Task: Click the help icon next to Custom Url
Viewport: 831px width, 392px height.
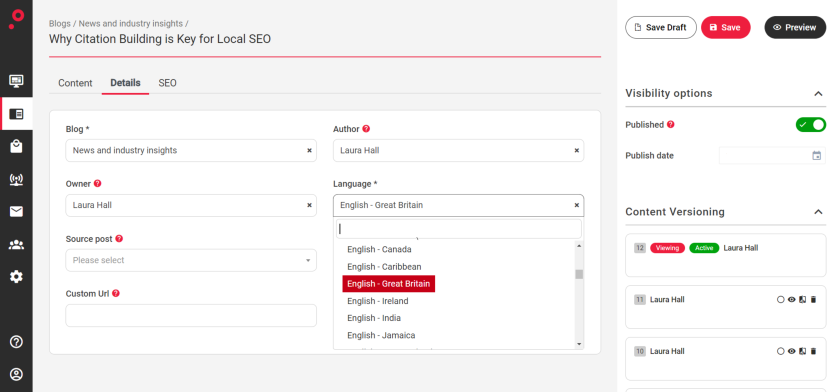Action: click(116, 293)
